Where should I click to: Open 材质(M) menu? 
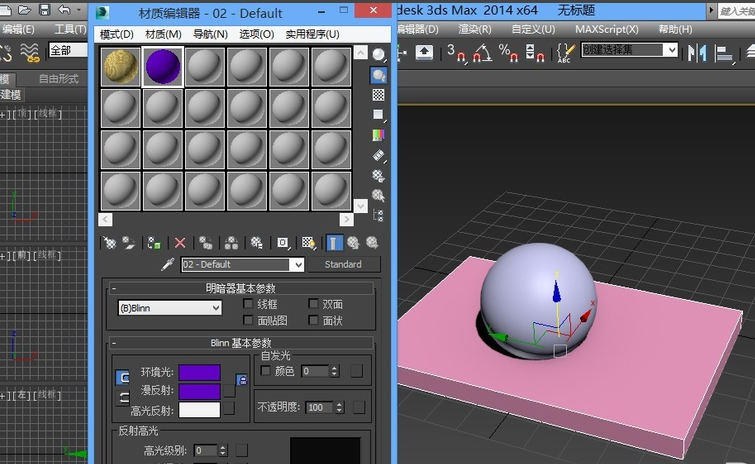click(x=163, y=34)
